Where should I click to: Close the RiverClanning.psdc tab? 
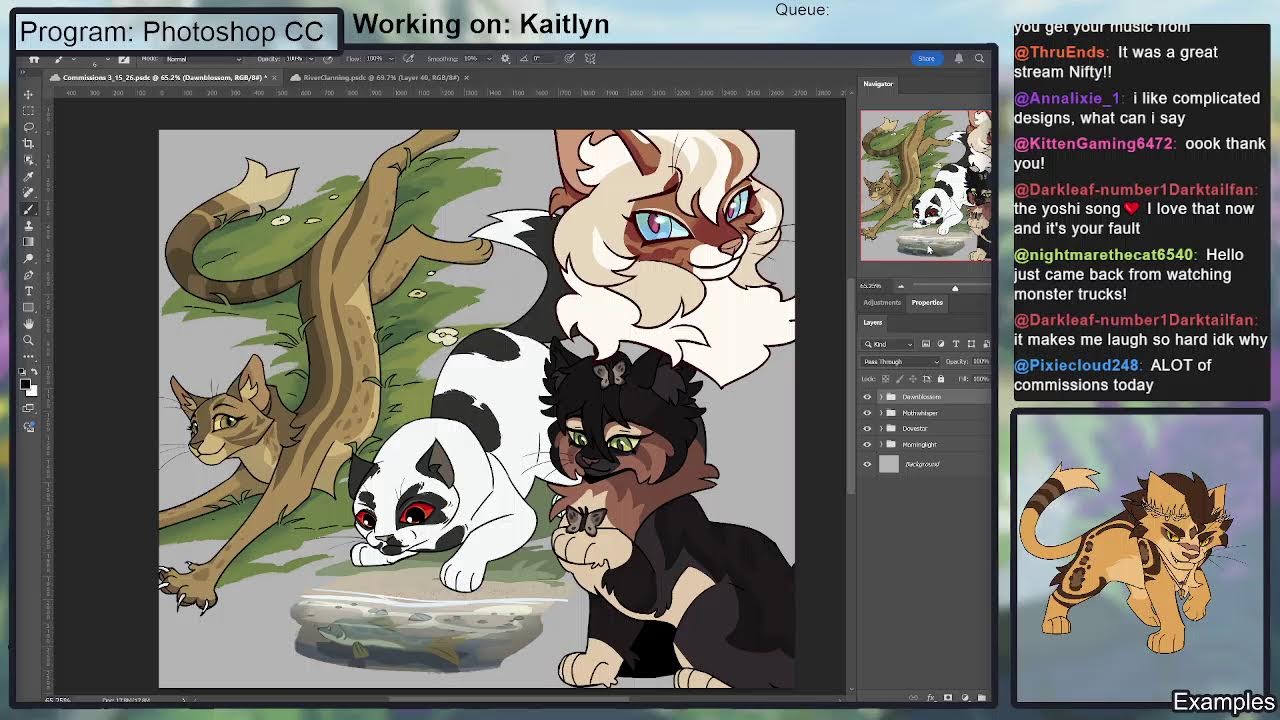pos(466,77)
